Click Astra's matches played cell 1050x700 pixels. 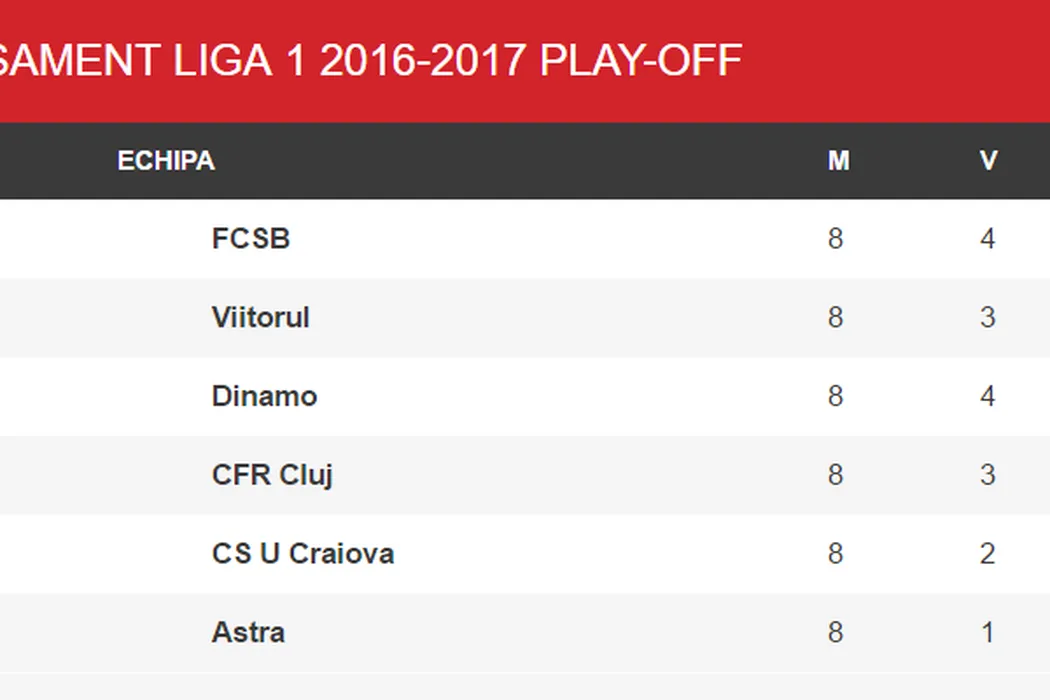click(836, 633)
